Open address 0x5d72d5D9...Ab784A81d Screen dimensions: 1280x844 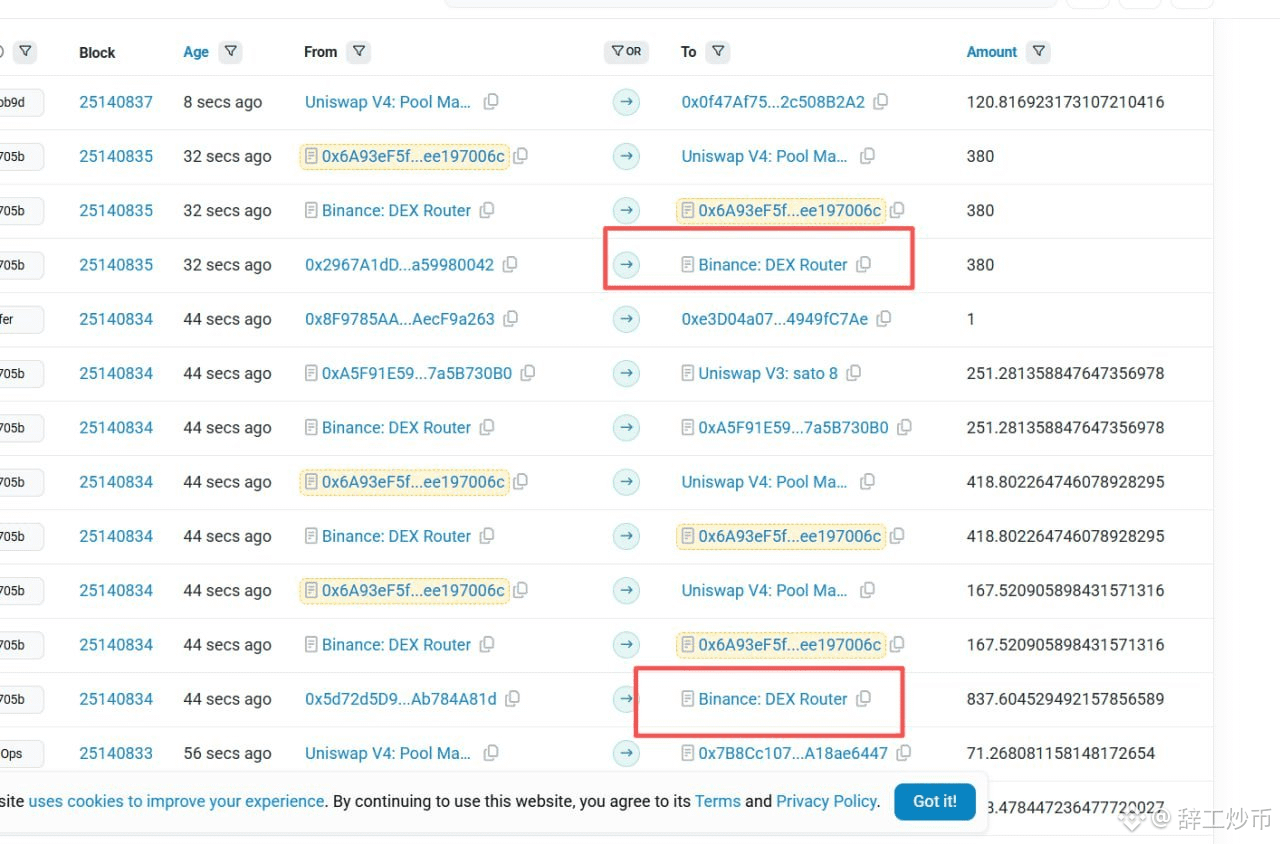401,699
